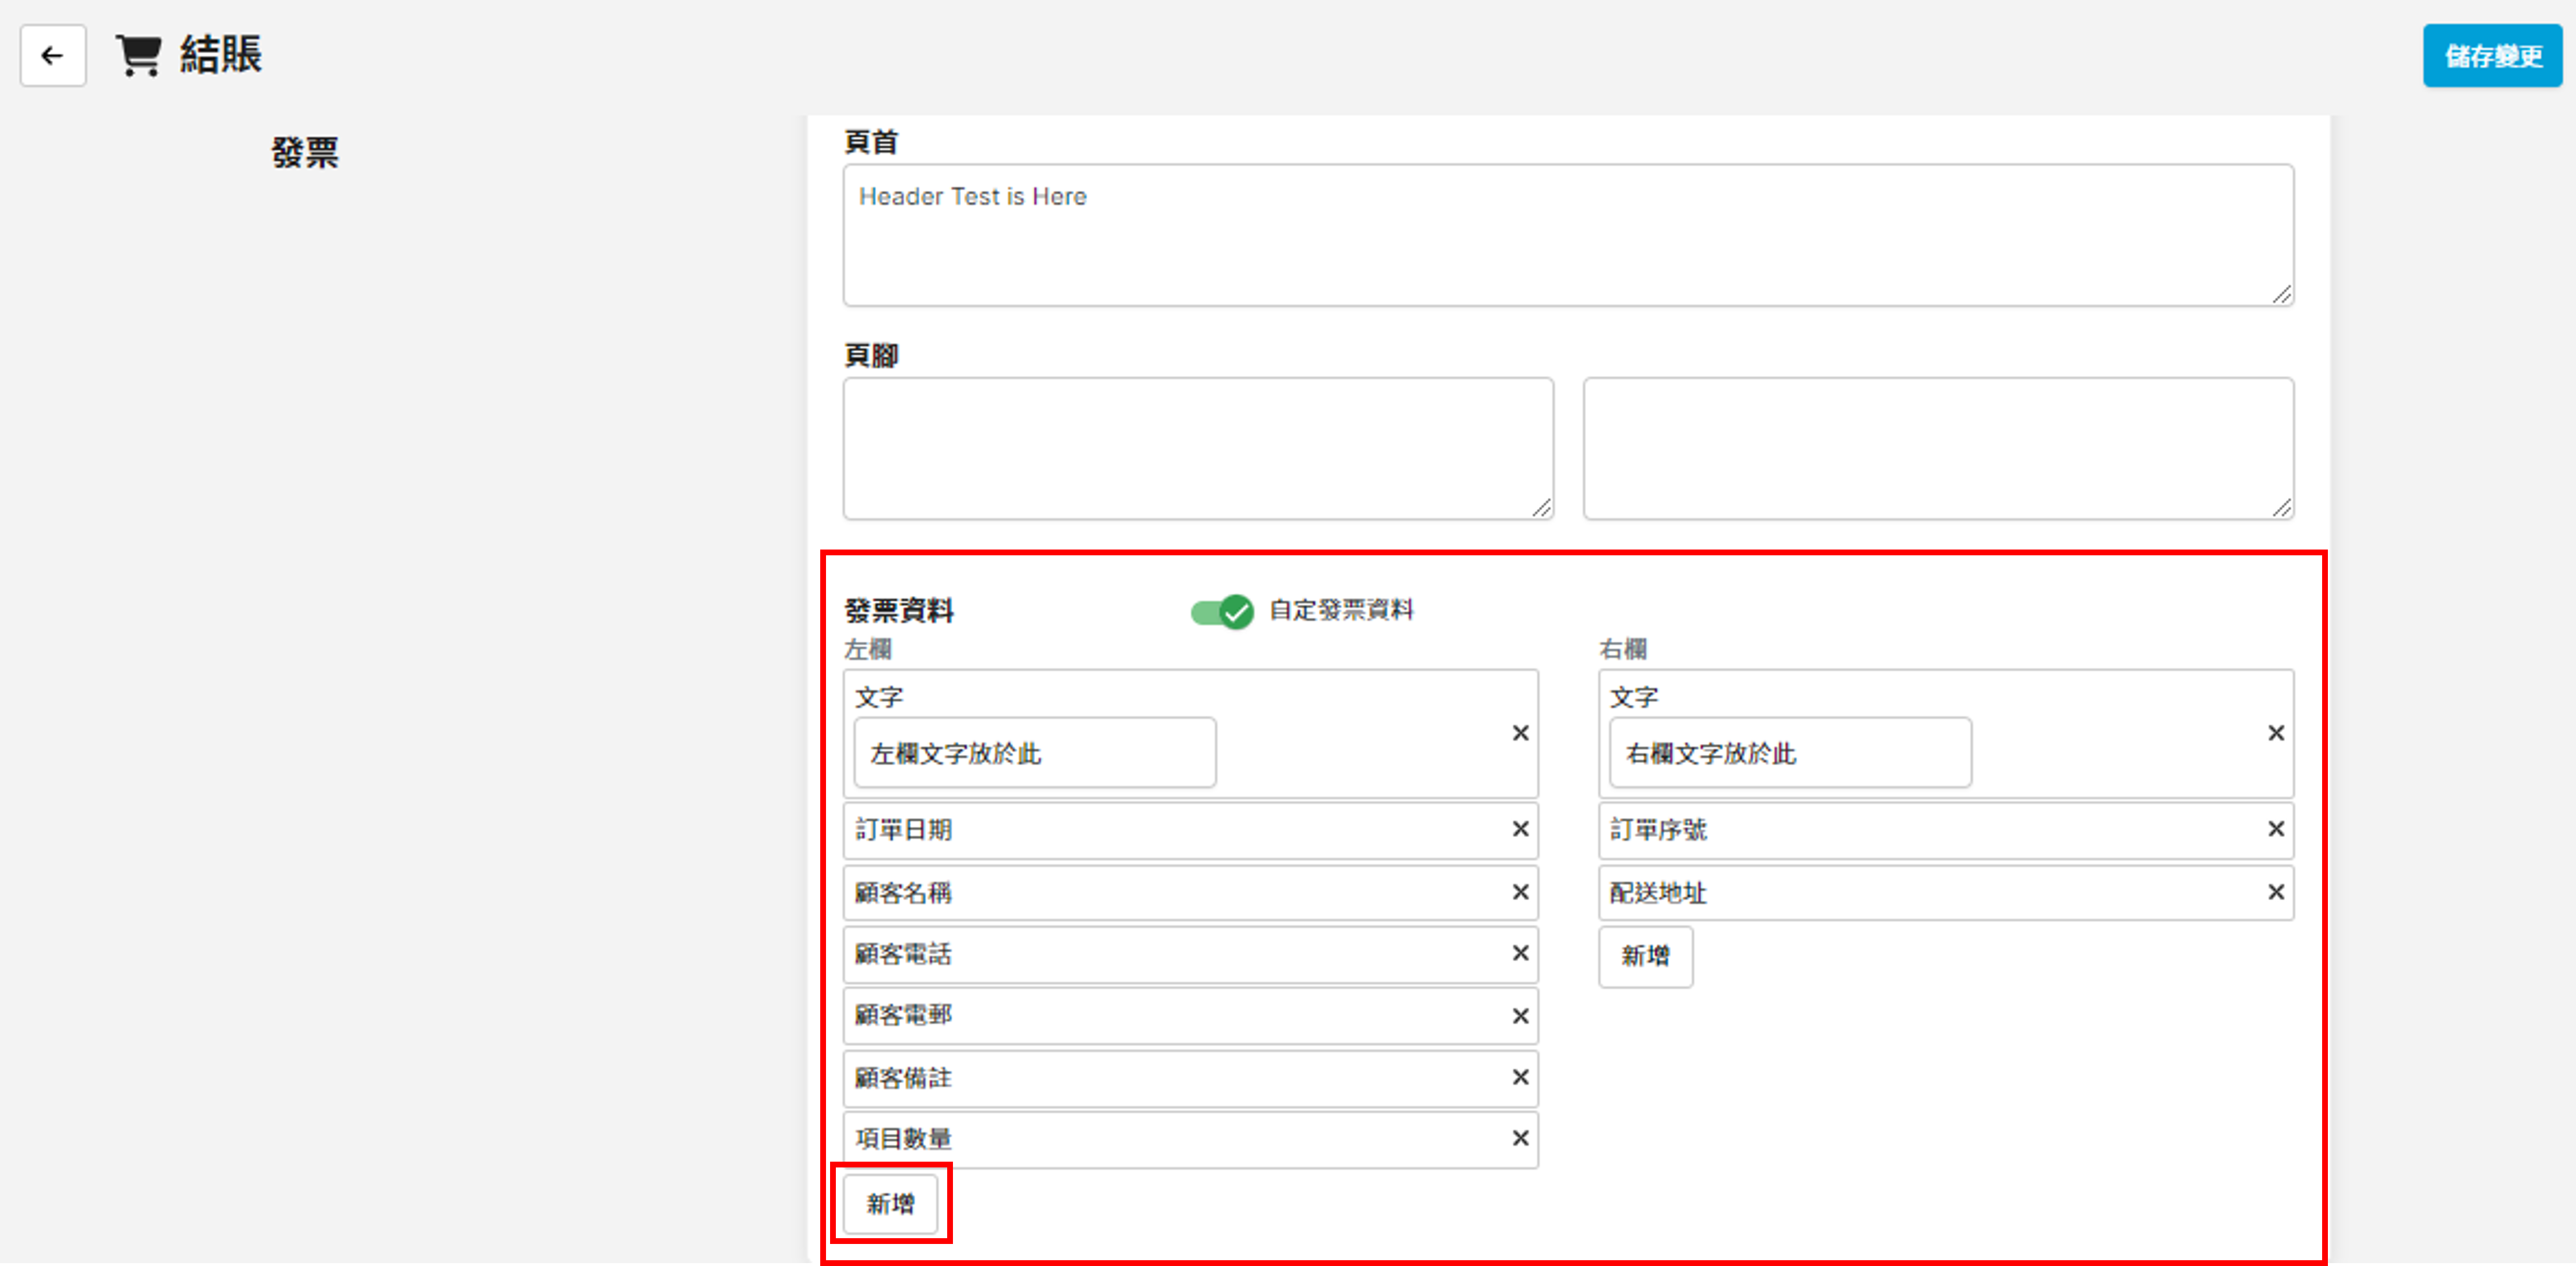Edit the 左欄文字放於此 text input
This screenshot has width=2576, height=1266.
click(x=1034, y=753)
